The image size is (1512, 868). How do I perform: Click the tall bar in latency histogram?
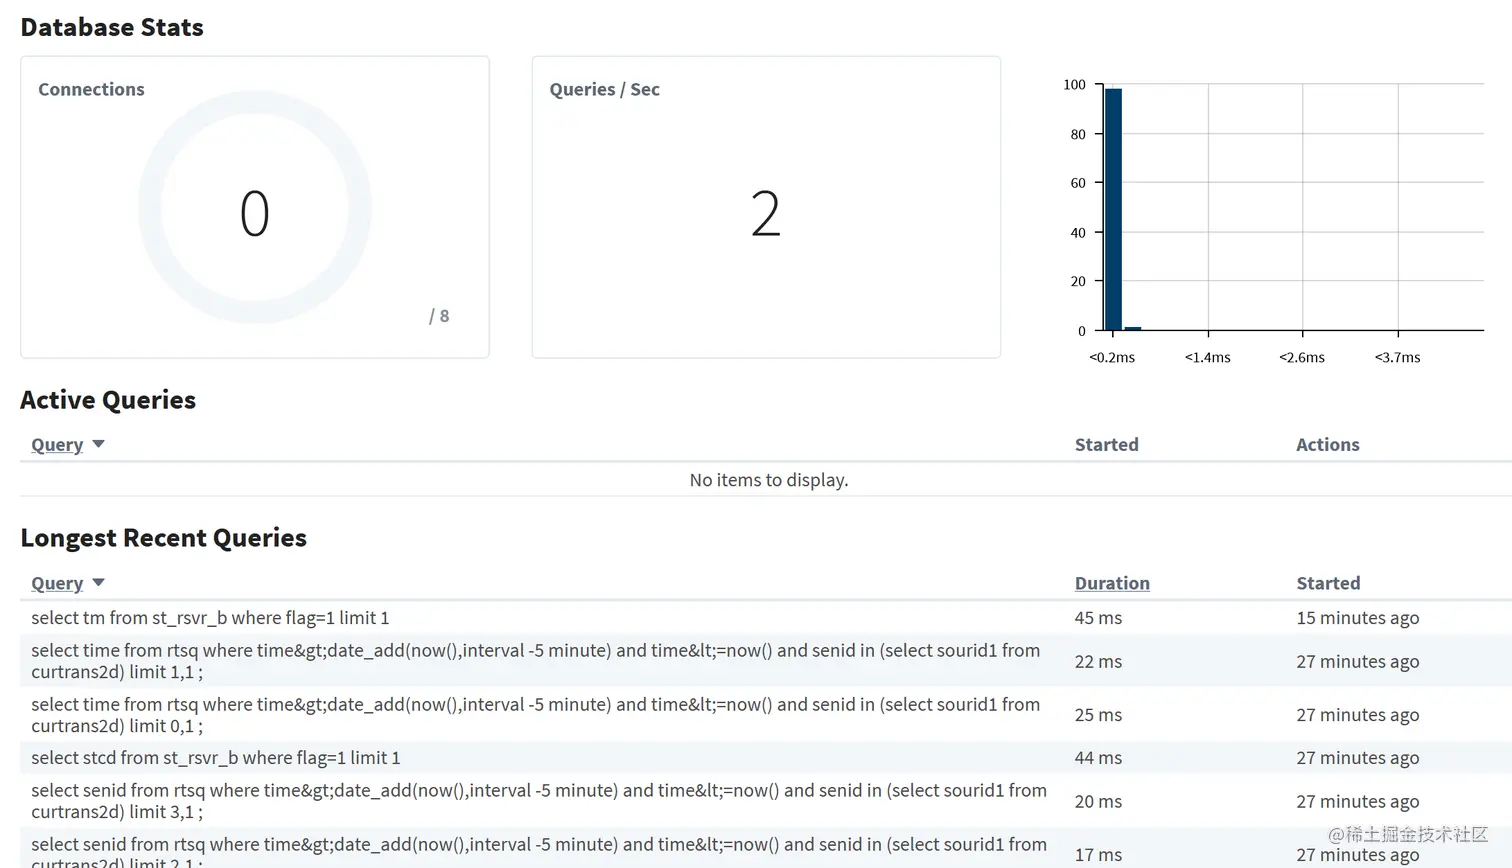pyautogui.click(x=1113, y=209)
